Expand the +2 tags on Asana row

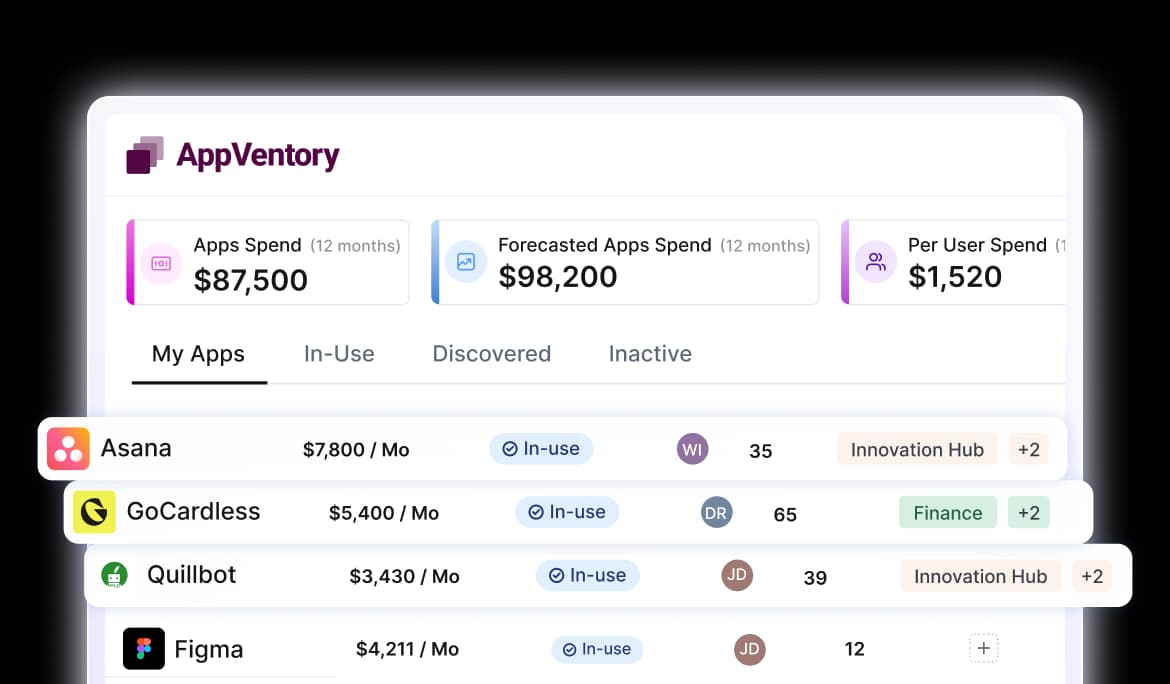(x=1029, y=449)
